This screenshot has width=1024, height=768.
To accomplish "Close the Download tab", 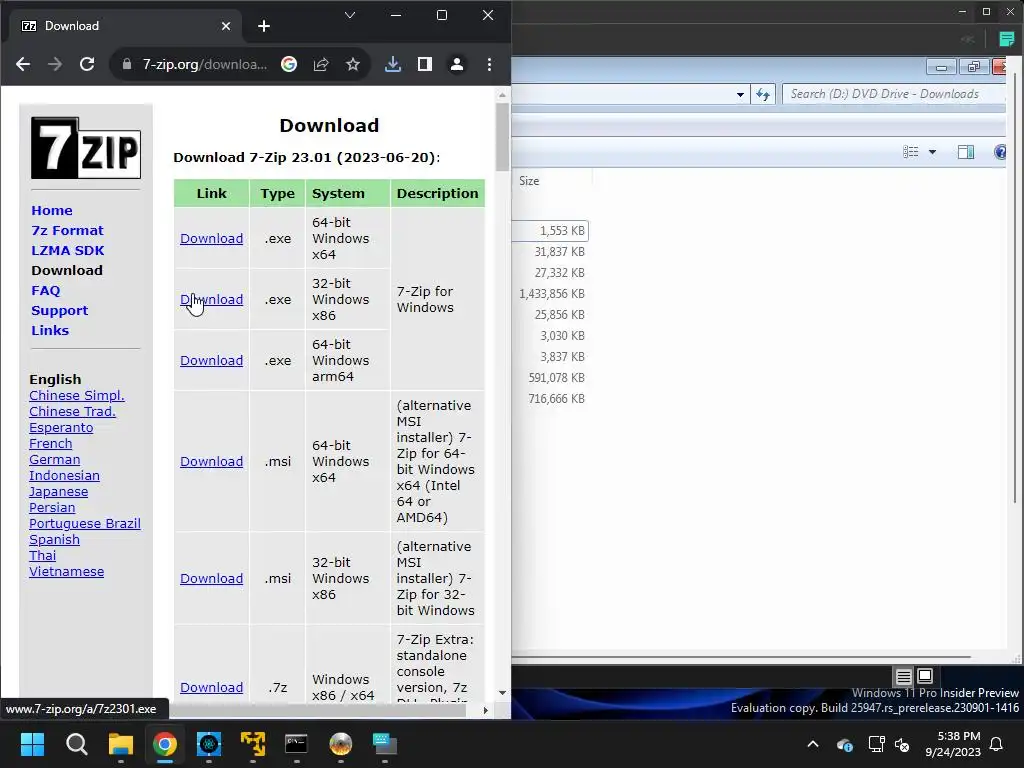I will 225,26.
